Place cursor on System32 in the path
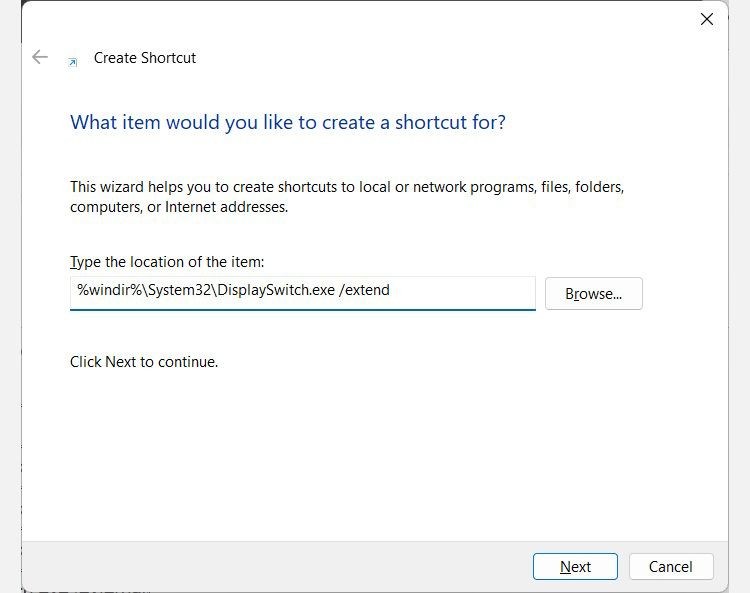Viewport: 750px width, 593px height. [x=180, y=290]
